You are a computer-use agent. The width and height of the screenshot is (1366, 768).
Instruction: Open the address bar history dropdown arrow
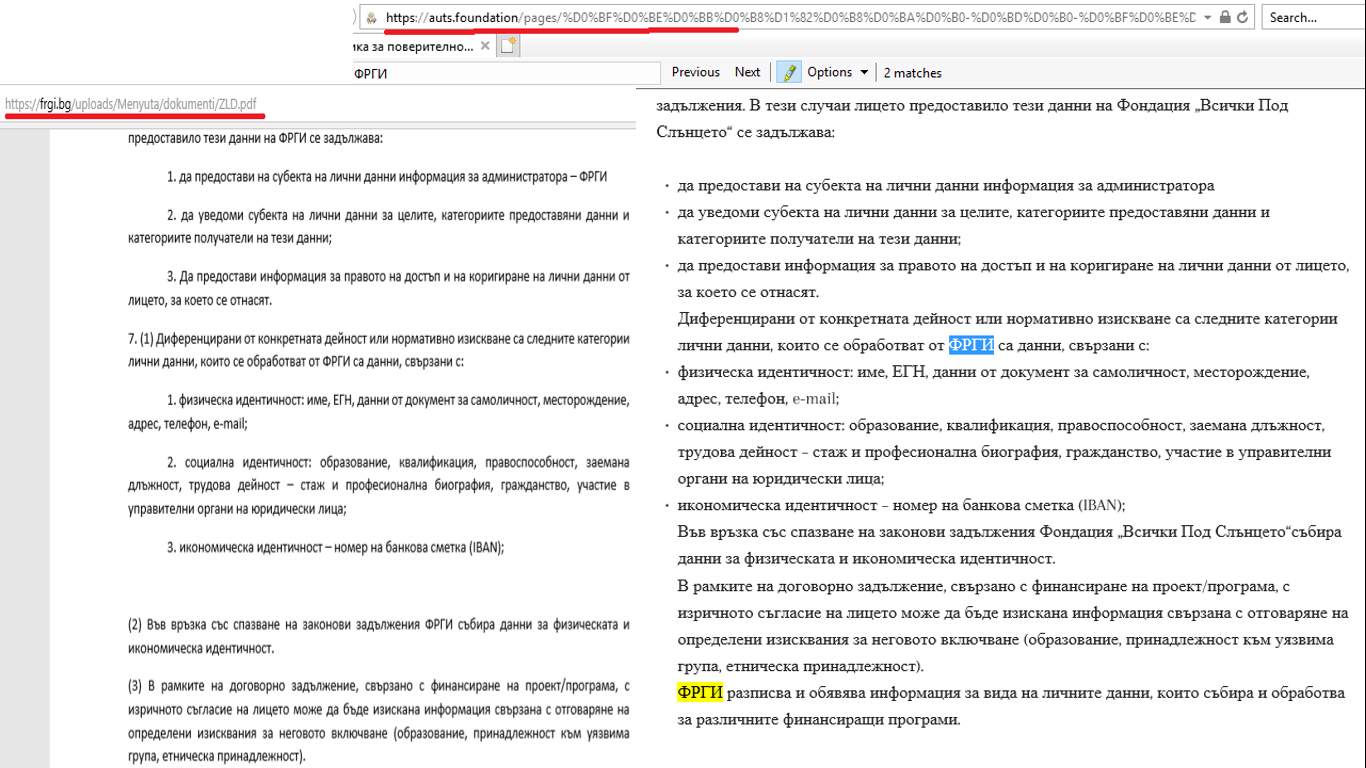pyautogui.click(x=1207, y=17)
